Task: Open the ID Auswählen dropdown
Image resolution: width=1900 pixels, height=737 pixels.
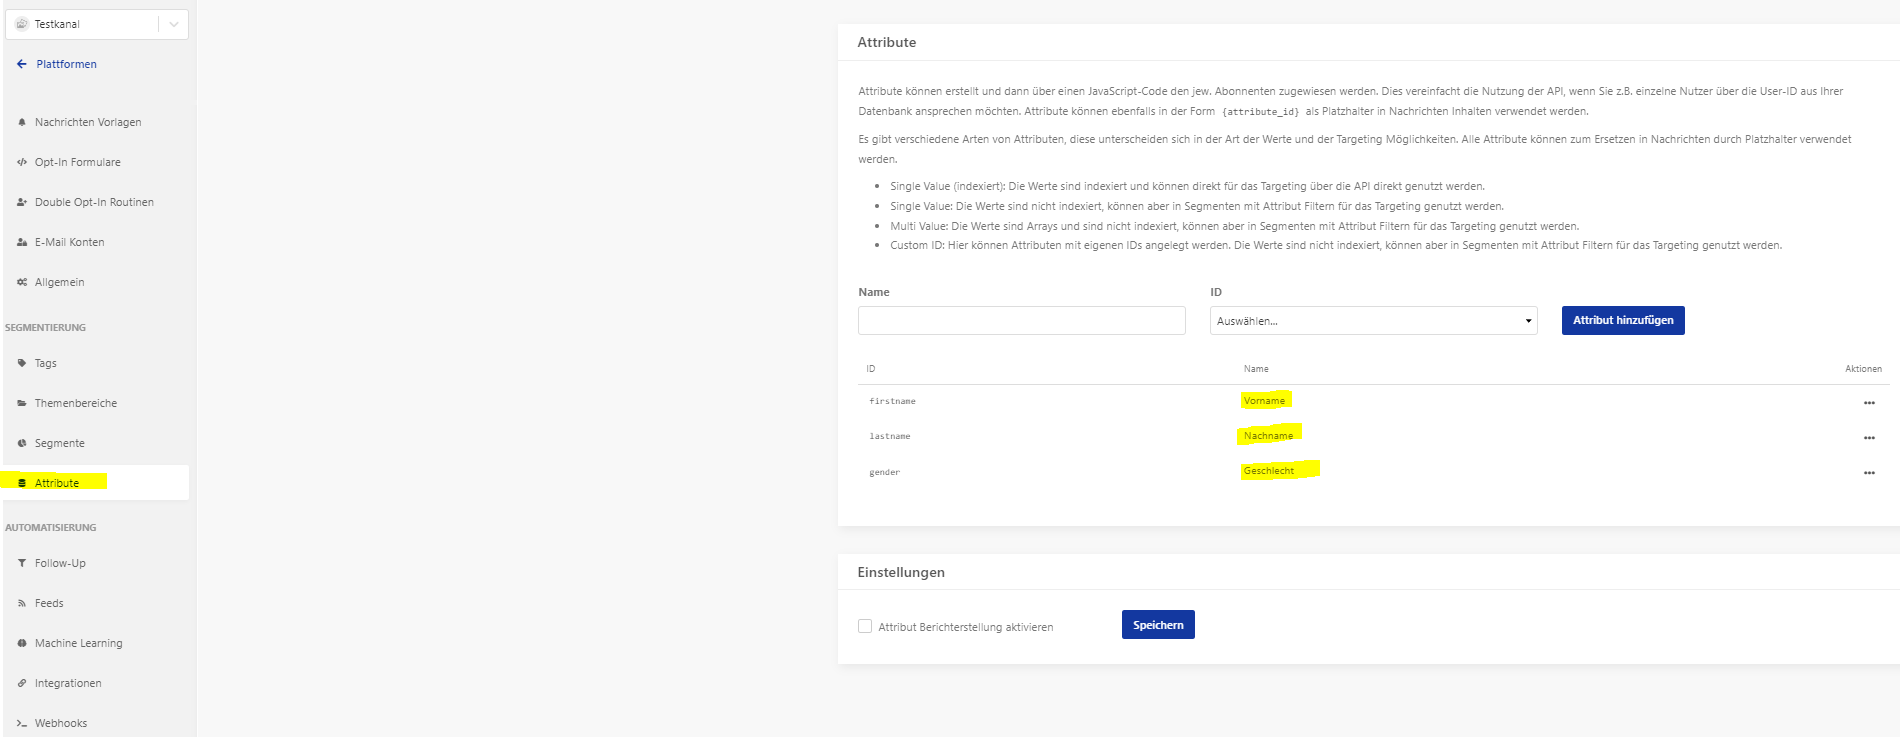Action: pos(1373,321)
